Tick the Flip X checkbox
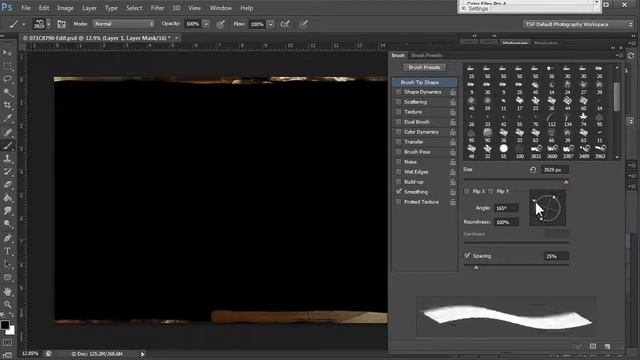This screenshot has width=640, height=360. tap(467, 191)
